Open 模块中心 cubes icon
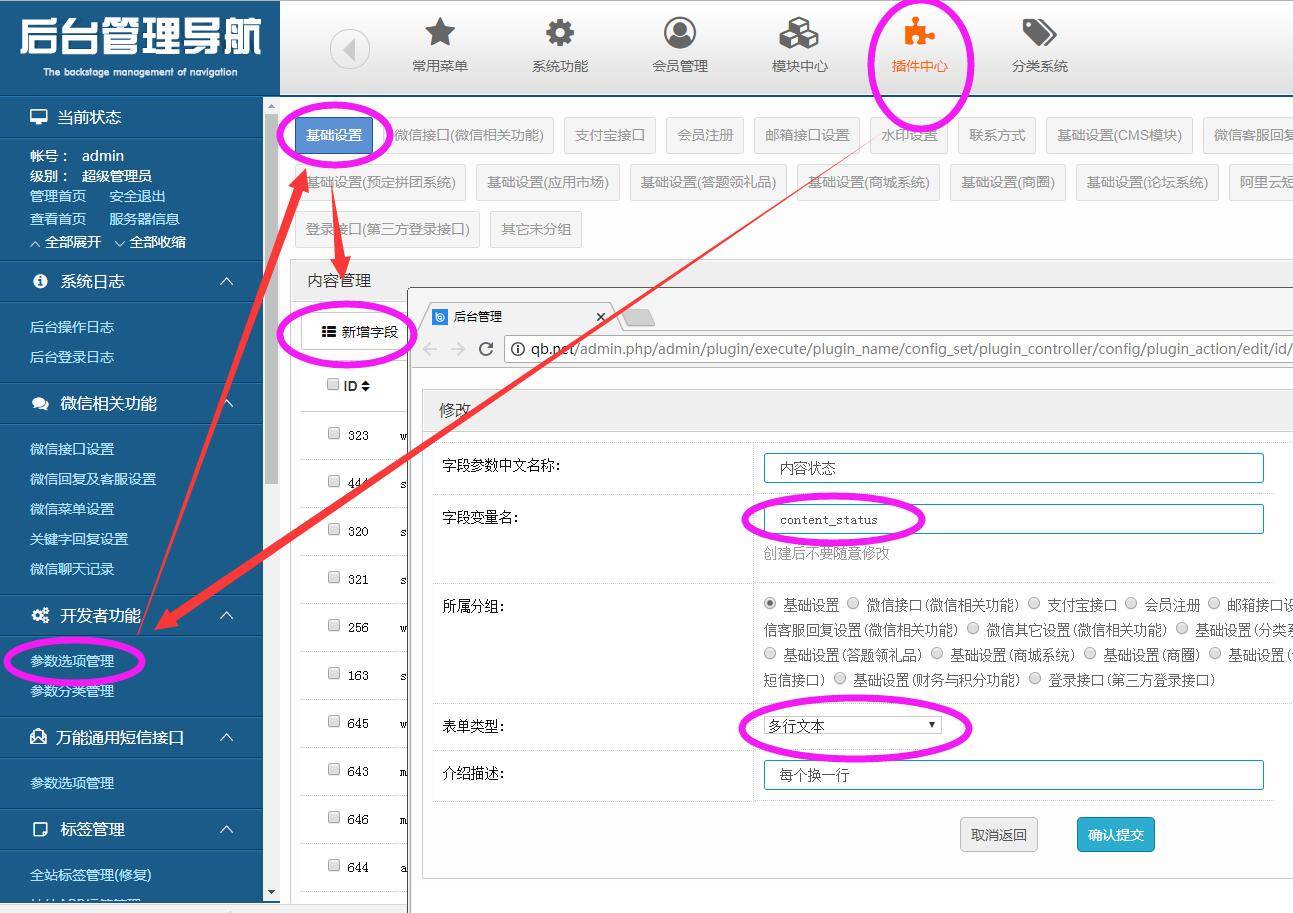 point(799,34)
